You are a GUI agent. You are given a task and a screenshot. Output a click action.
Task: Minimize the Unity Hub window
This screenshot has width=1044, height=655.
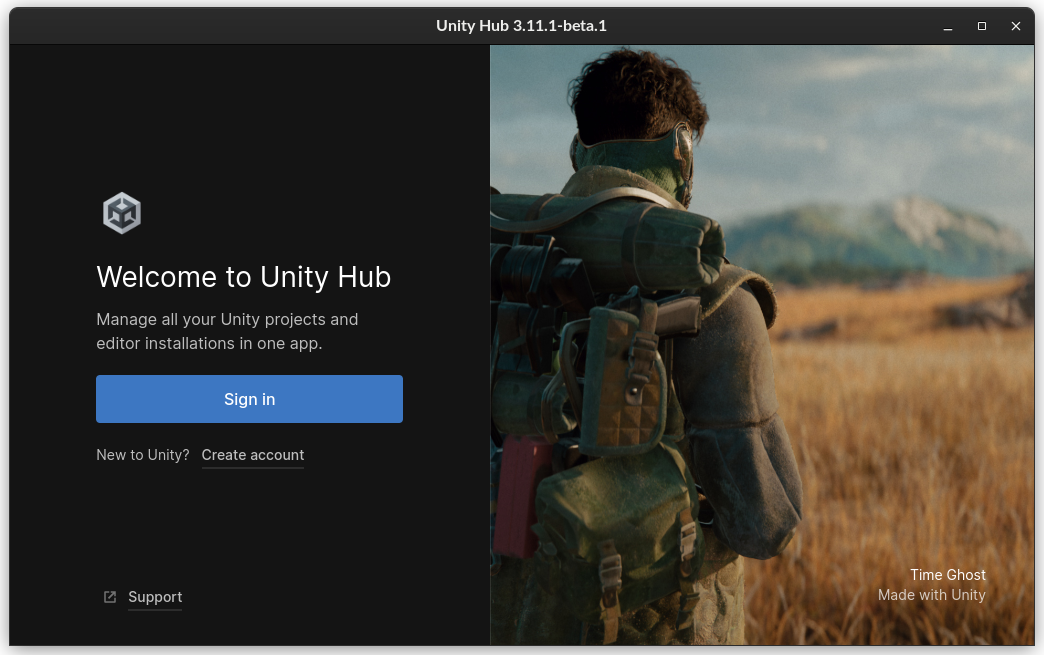coord(948,26)
